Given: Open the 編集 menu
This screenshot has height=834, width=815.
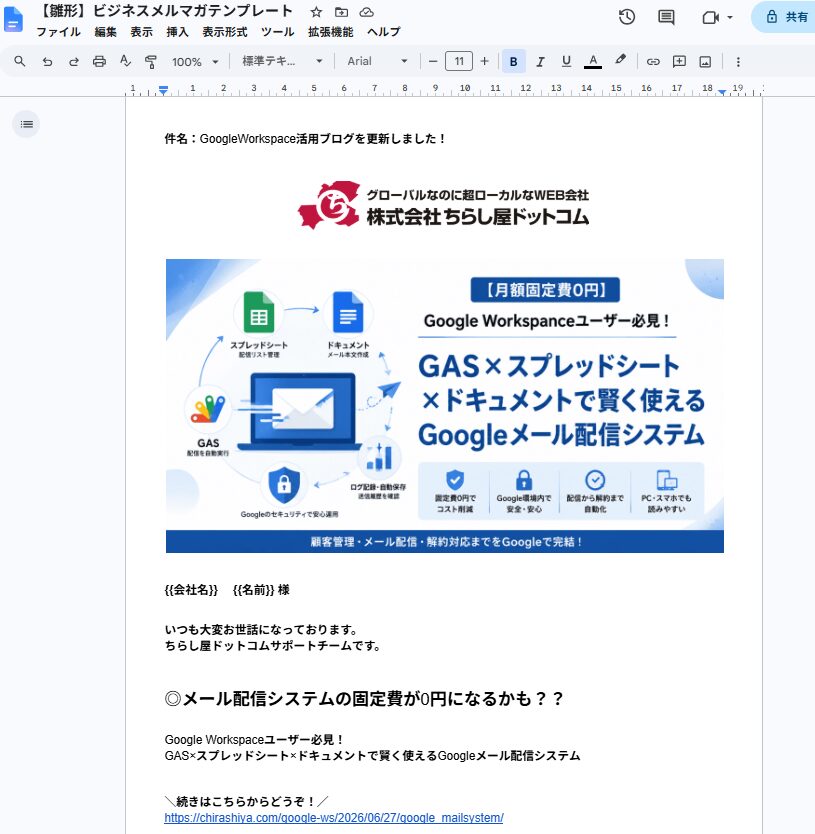Looking at the screenshot, I should (x=105, y=32).
